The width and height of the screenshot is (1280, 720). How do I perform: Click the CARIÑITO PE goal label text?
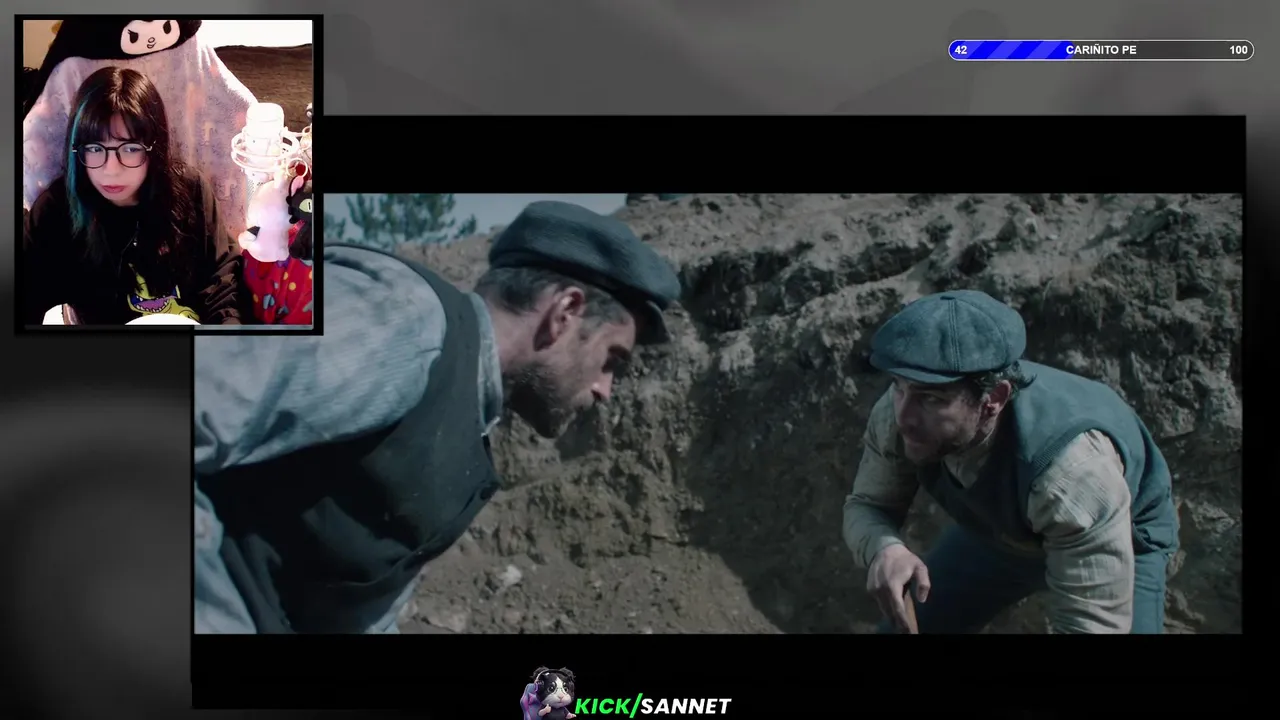coord(1101,50)
